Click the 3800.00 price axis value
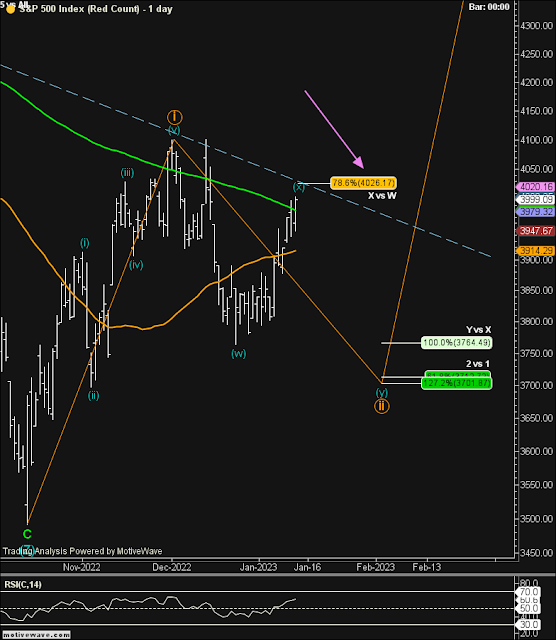Image resolution: width=556 pixels, height=640 pixels. coord(536,322)
